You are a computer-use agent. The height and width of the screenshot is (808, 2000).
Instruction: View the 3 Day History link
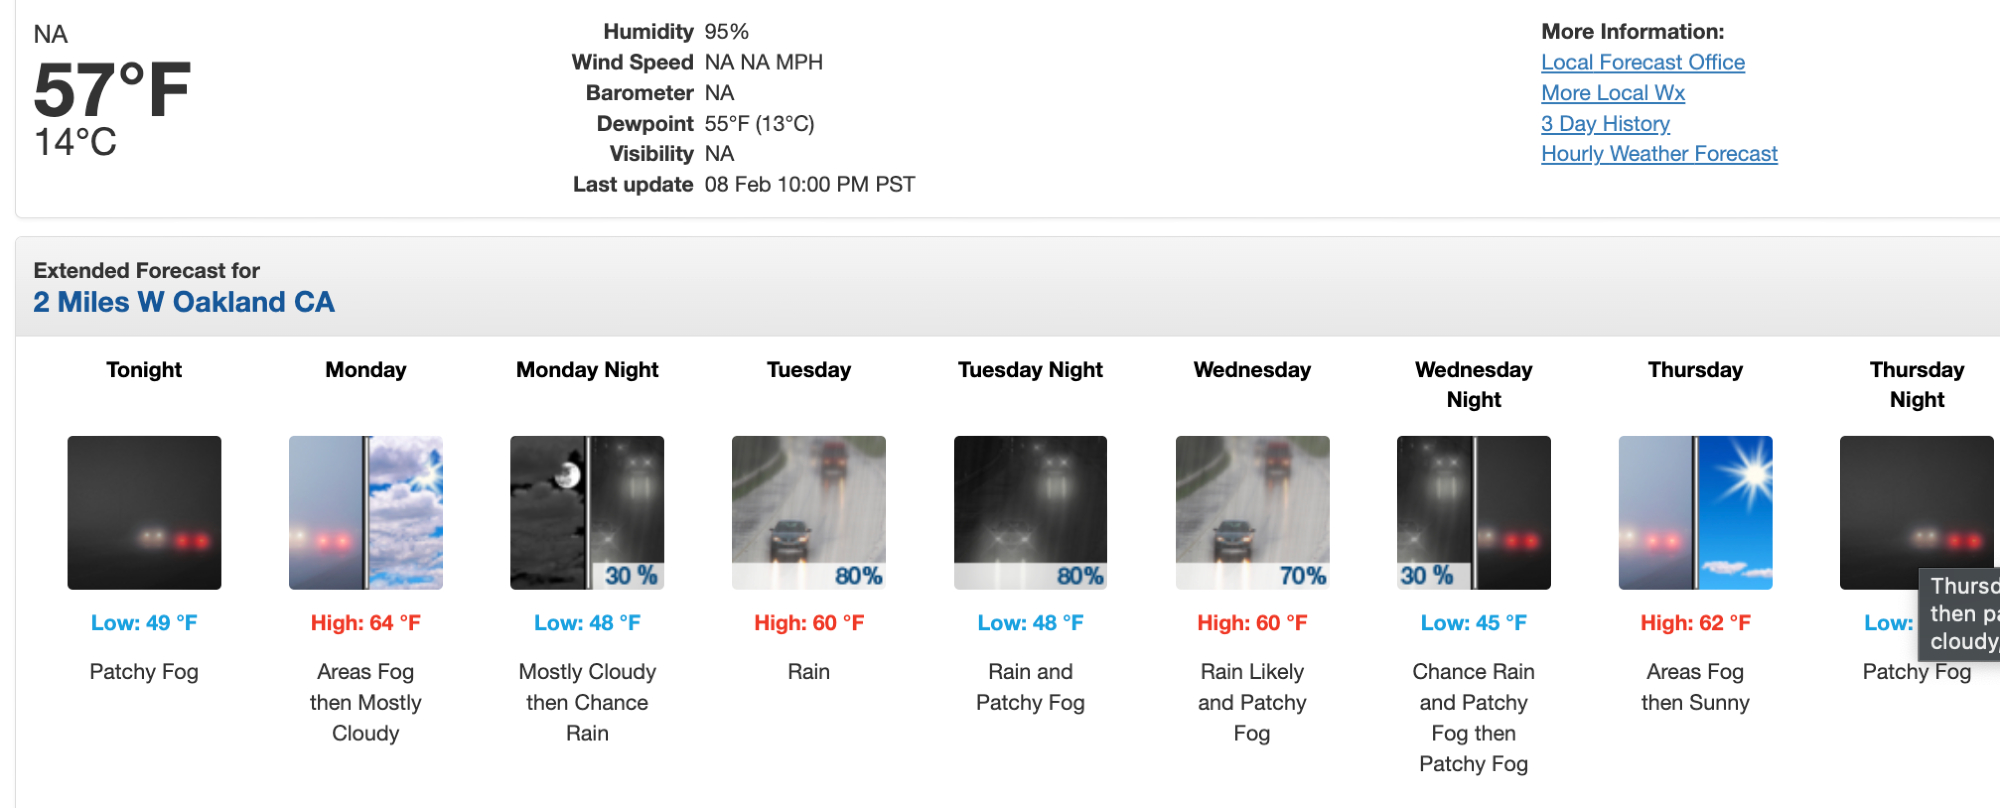pyautogui.click(x=1605, y=124)
